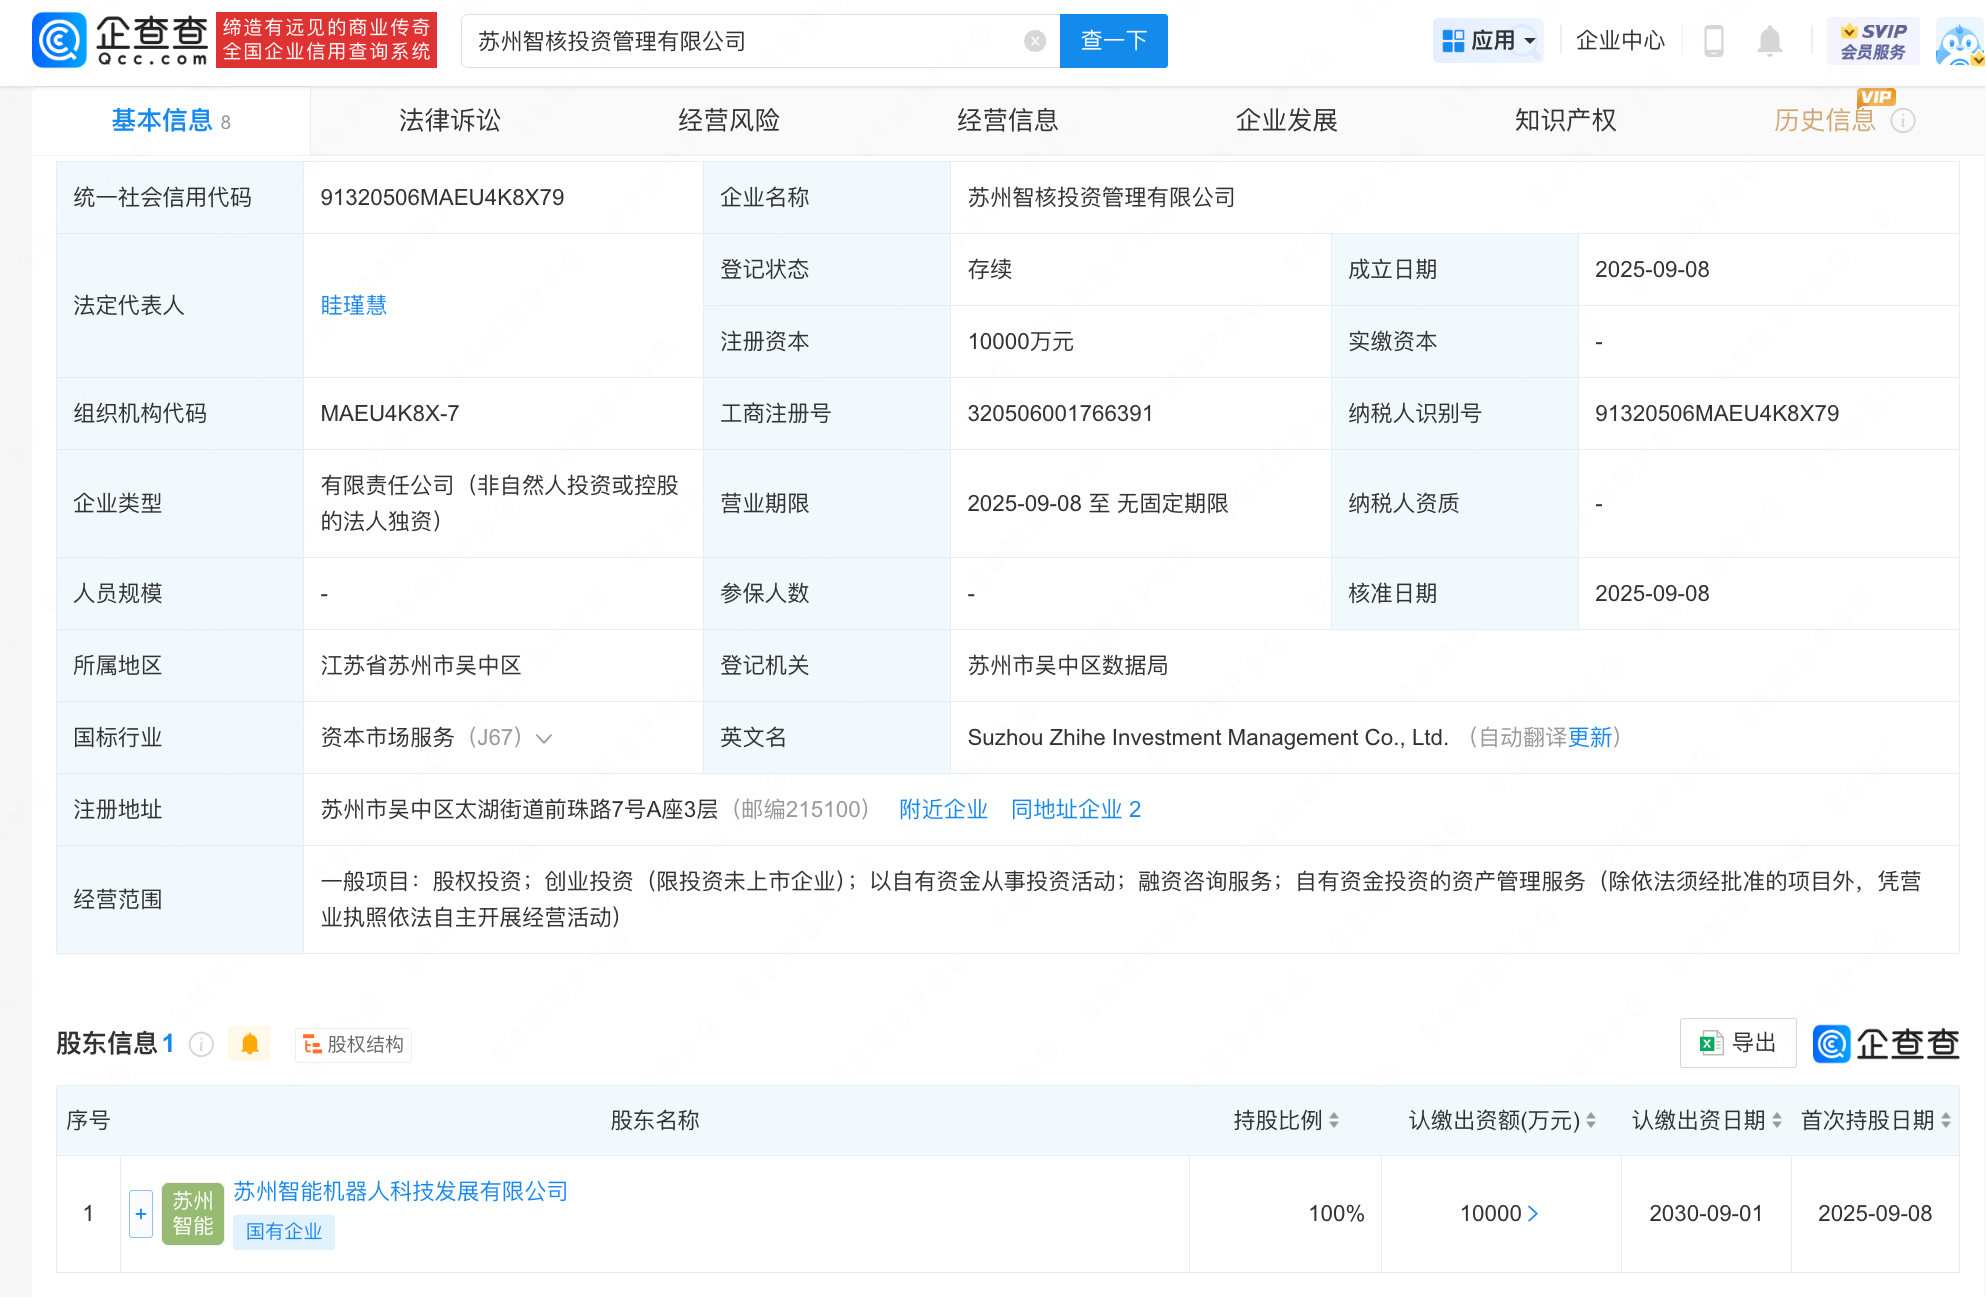1986x1298 pixels.
Task: Open 附近企业 link
Action: point(943,810)
